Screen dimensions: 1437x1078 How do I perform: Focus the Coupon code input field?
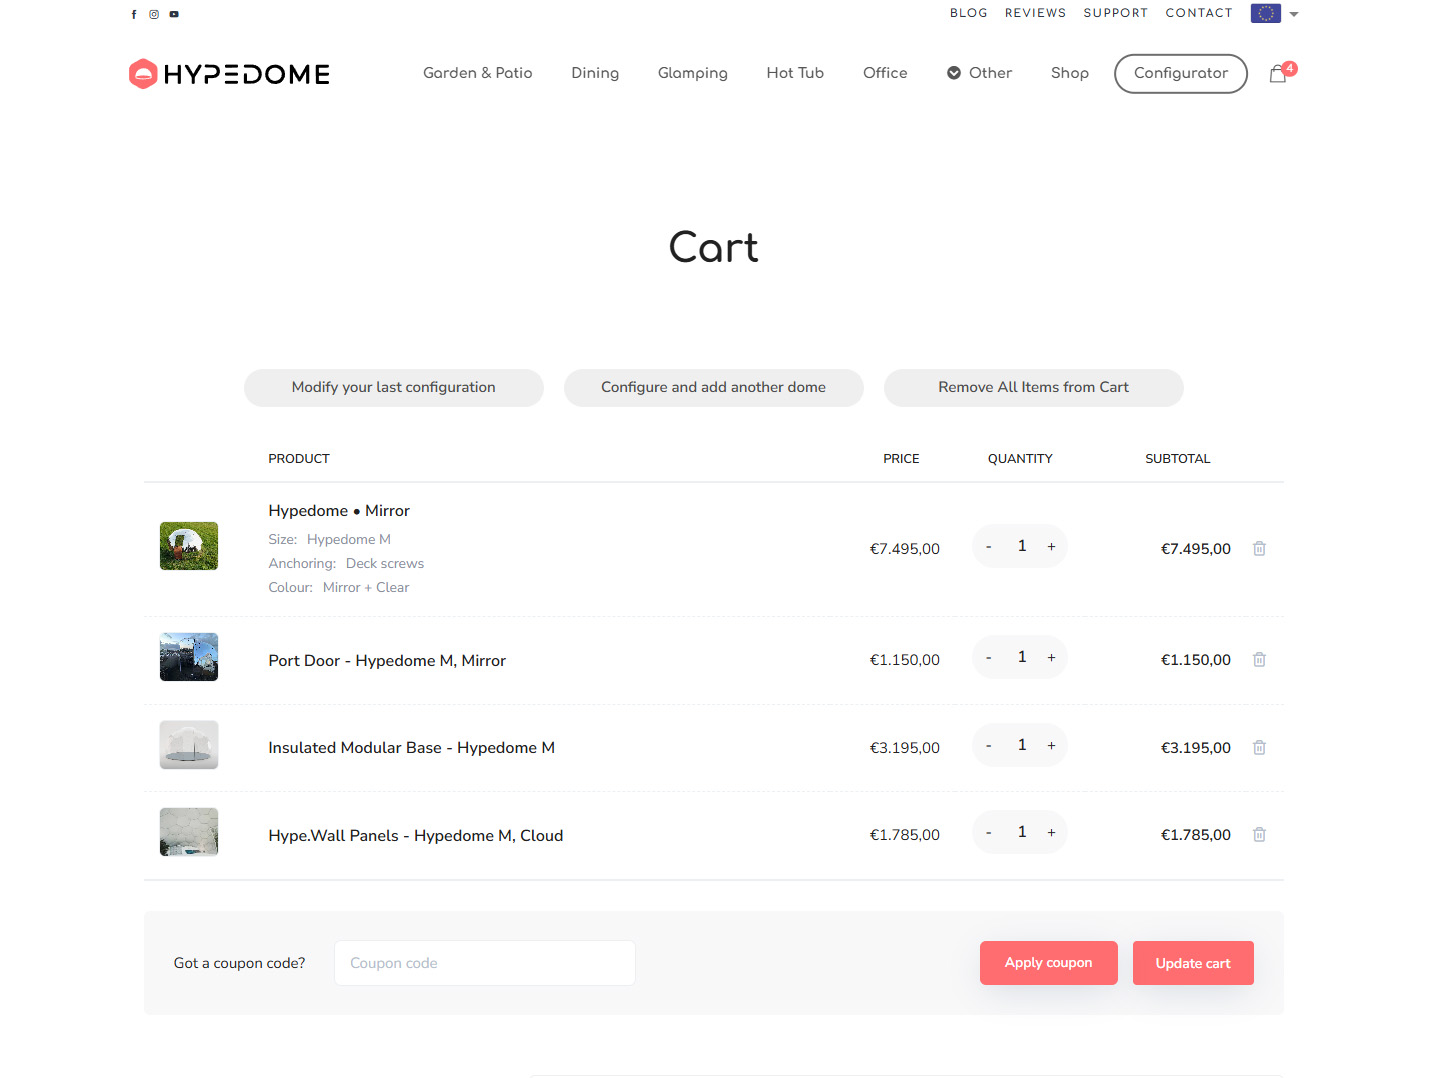point(485,963)
